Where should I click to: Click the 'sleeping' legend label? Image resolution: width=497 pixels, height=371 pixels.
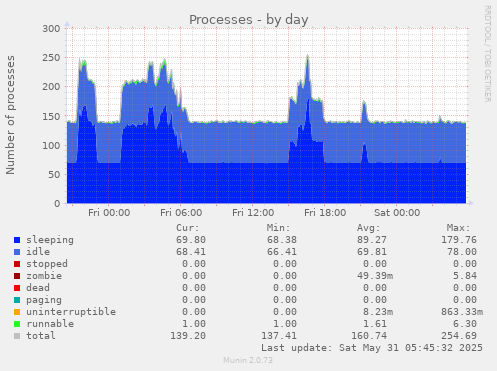[50, 240]
